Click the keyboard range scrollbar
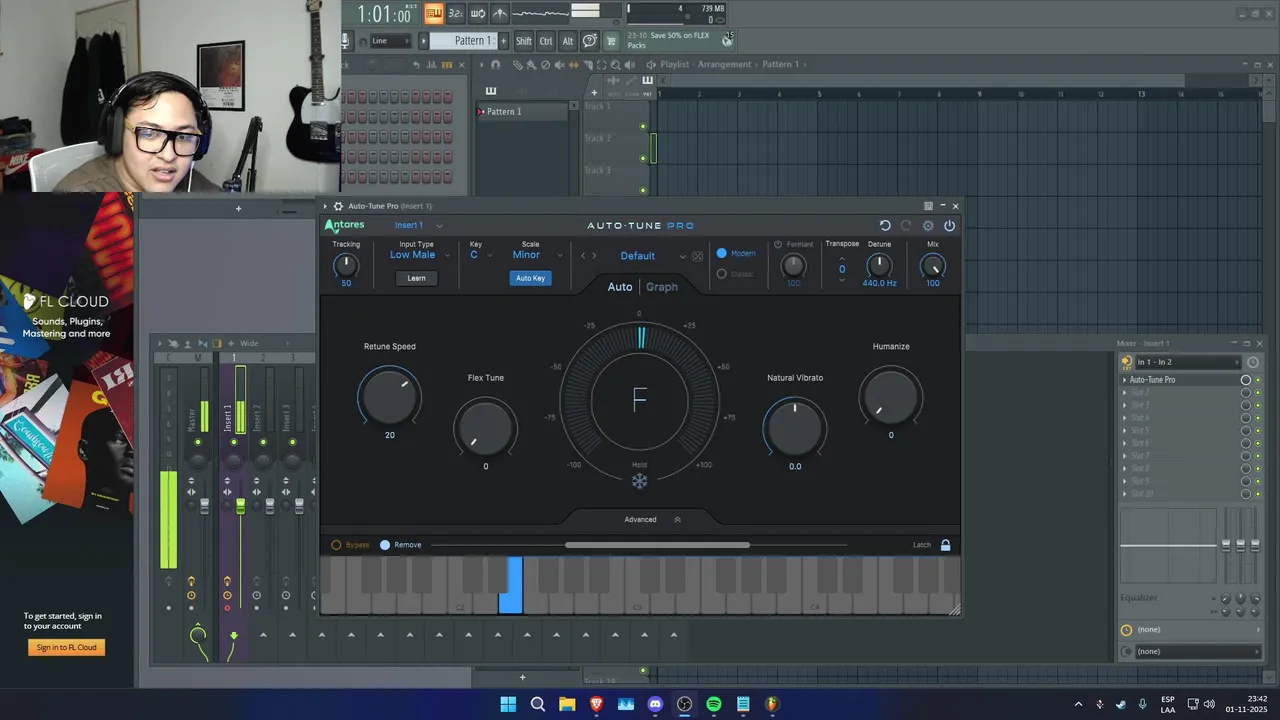This screenshot has height=720, width=1280. click(657, 545)
